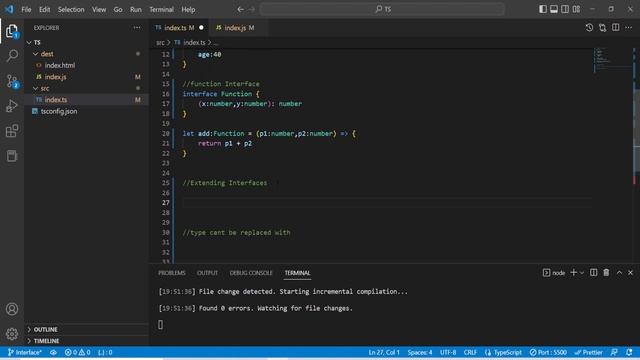Open Run and Debug view
This screenshot has width=640, height=360.
12,106
